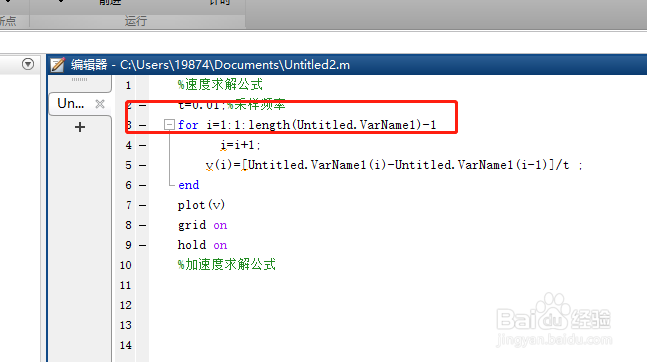This screenshot has width=647, height=362.
Task: Click 'length(Untitled.VarName1)-1' in the loop header
Action: pyautogui.click(x=342, y=125)
